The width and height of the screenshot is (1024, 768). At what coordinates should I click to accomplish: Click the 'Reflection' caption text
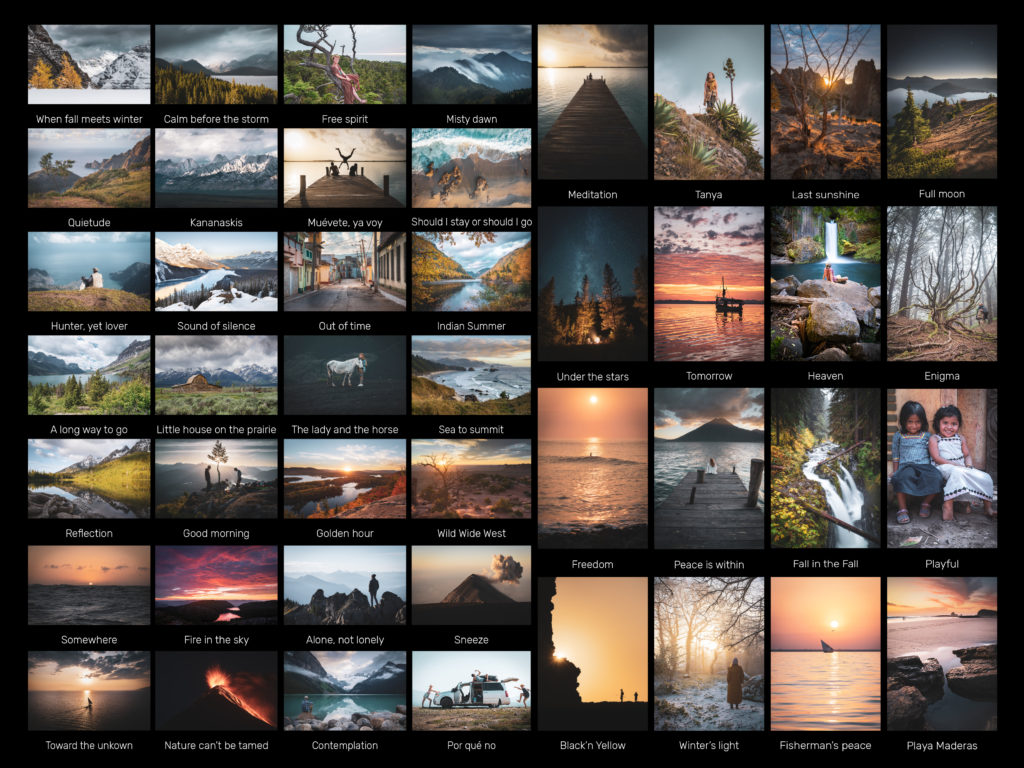(x=89, y=534)
